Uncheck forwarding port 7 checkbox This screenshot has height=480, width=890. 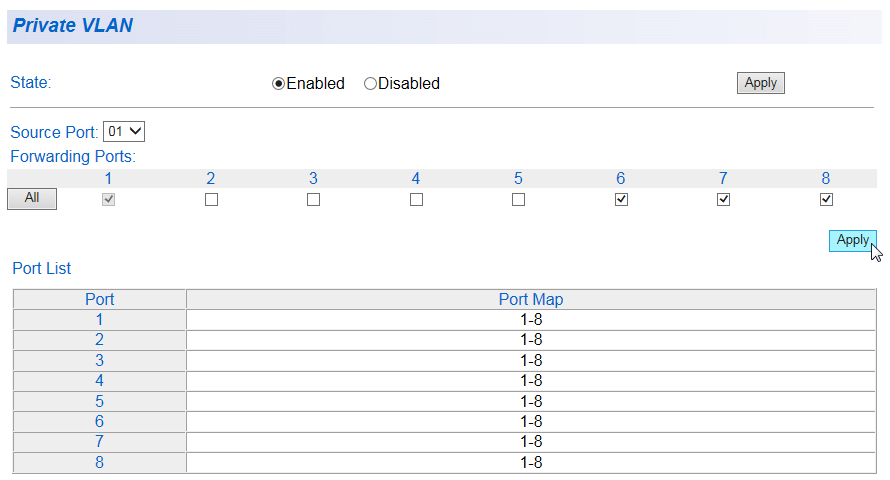723,199
